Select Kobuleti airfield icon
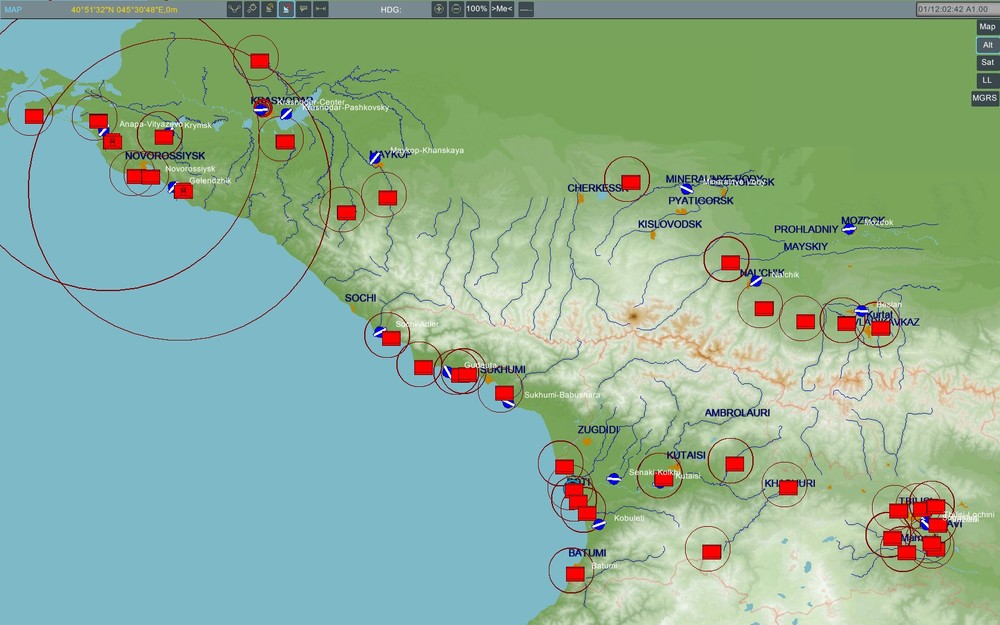 click(x=598, y=524)
